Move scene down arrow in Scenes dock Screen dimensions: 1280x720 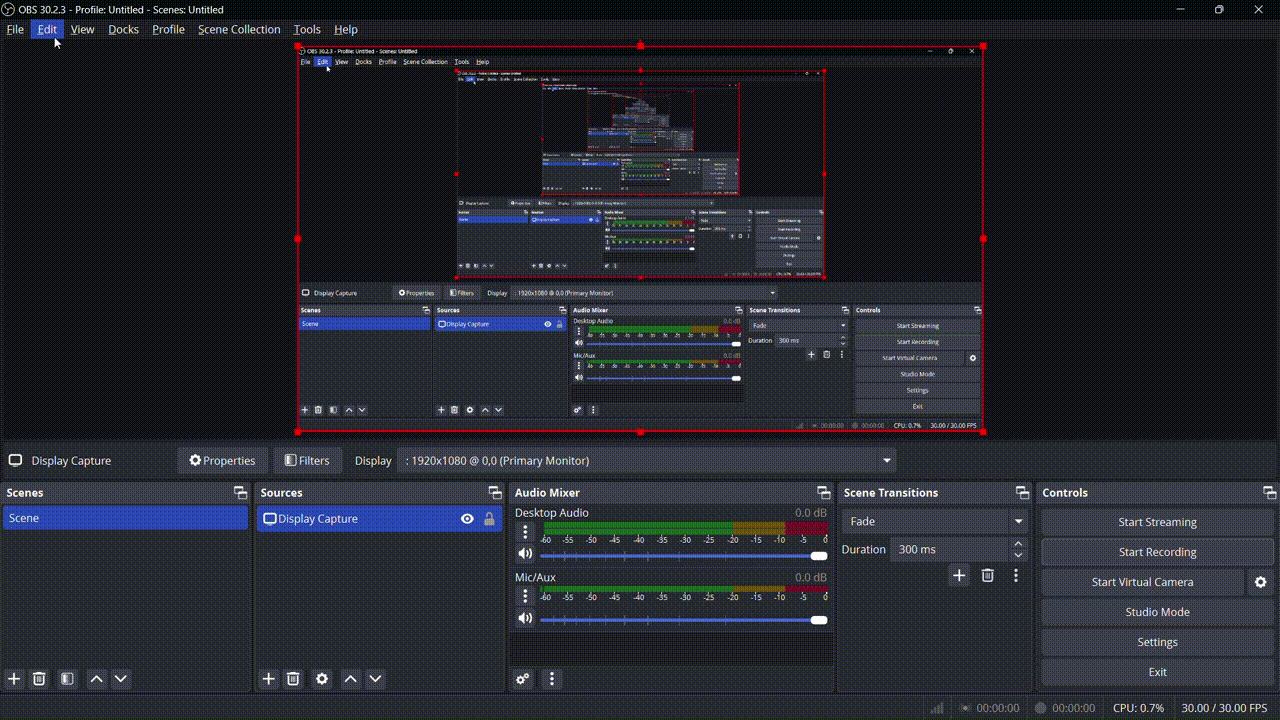click(121, 679)
